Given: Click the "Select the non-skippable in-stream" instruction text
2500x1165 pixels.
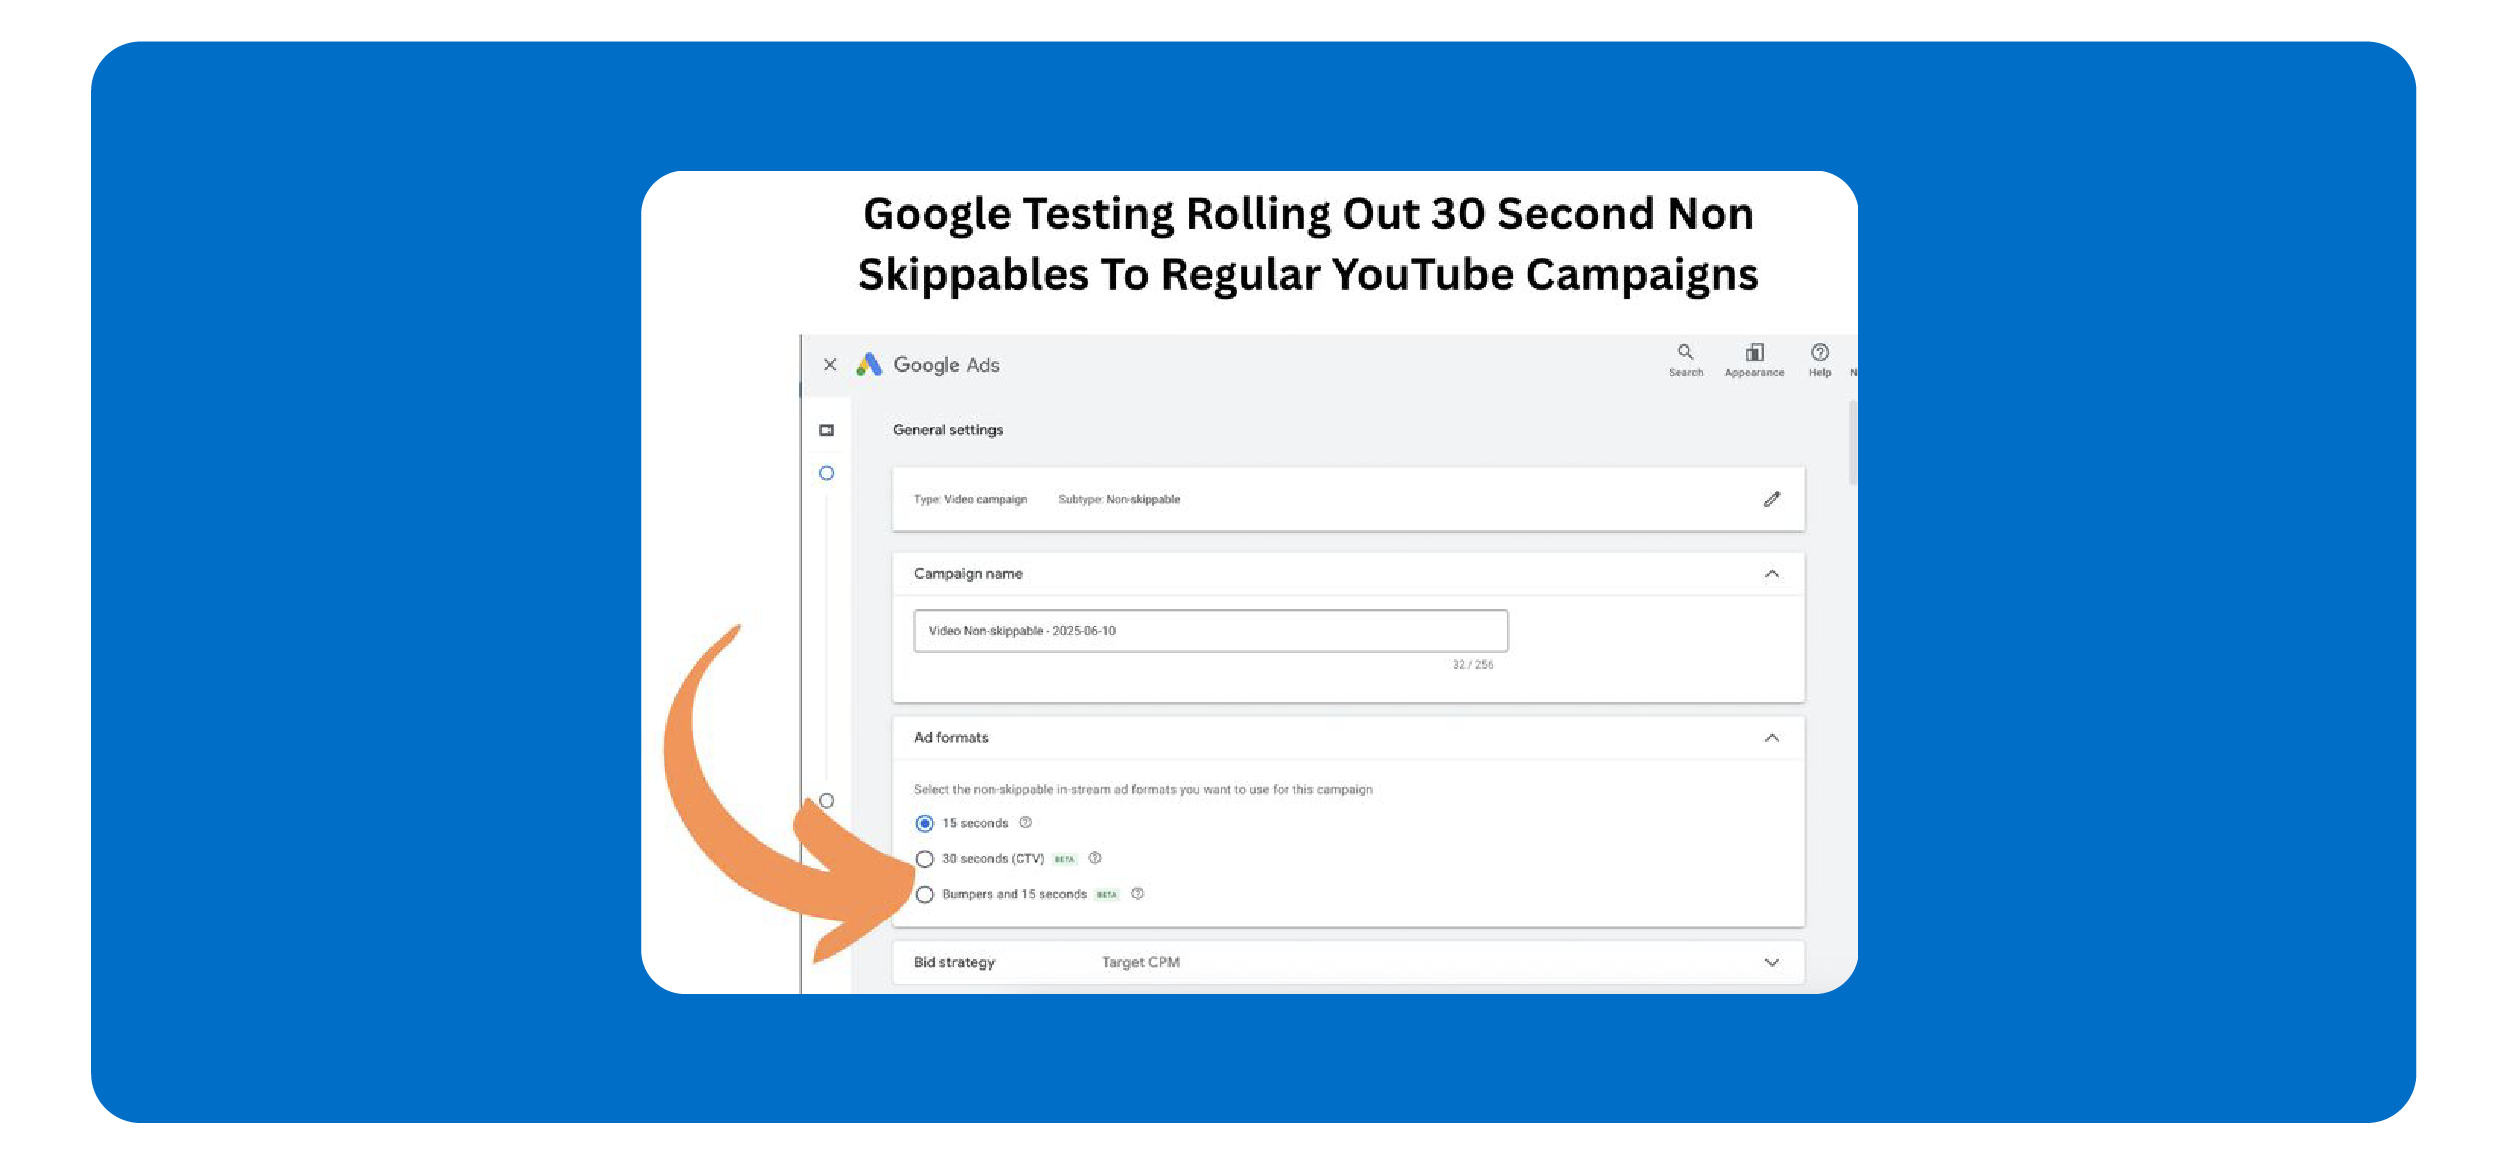Looking at the screenshot, I should (x=1143, y=790).
